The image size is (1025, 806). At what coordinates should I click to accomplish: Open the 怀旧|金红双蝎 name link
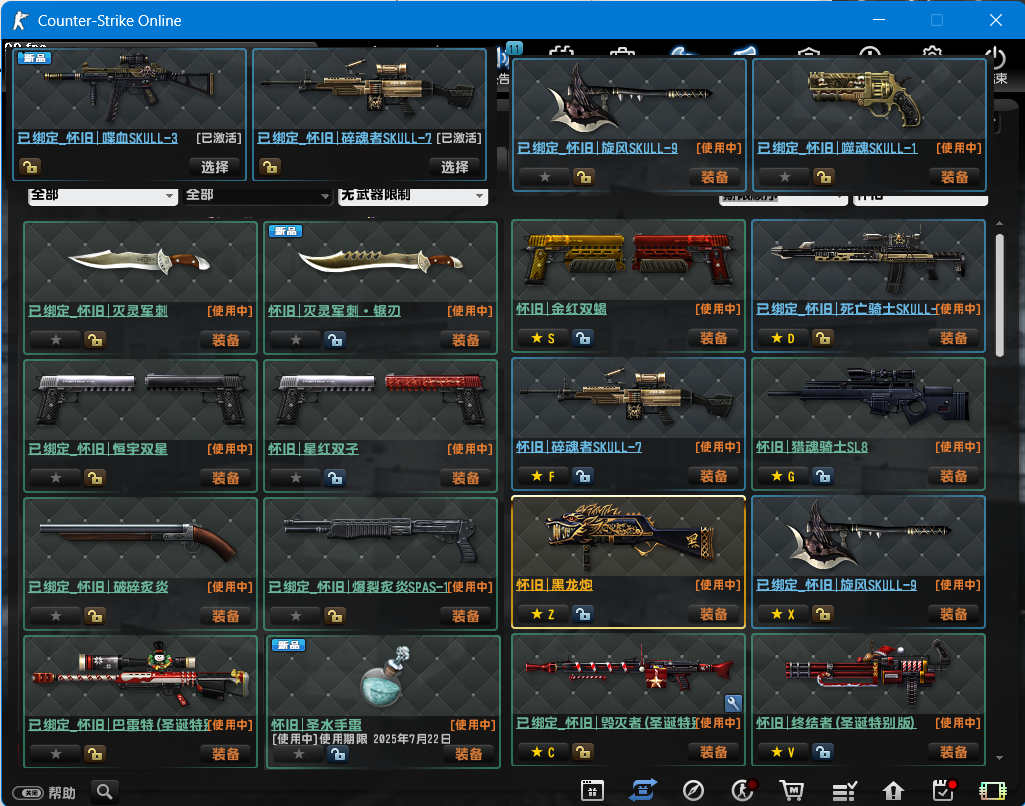(562, 309)
